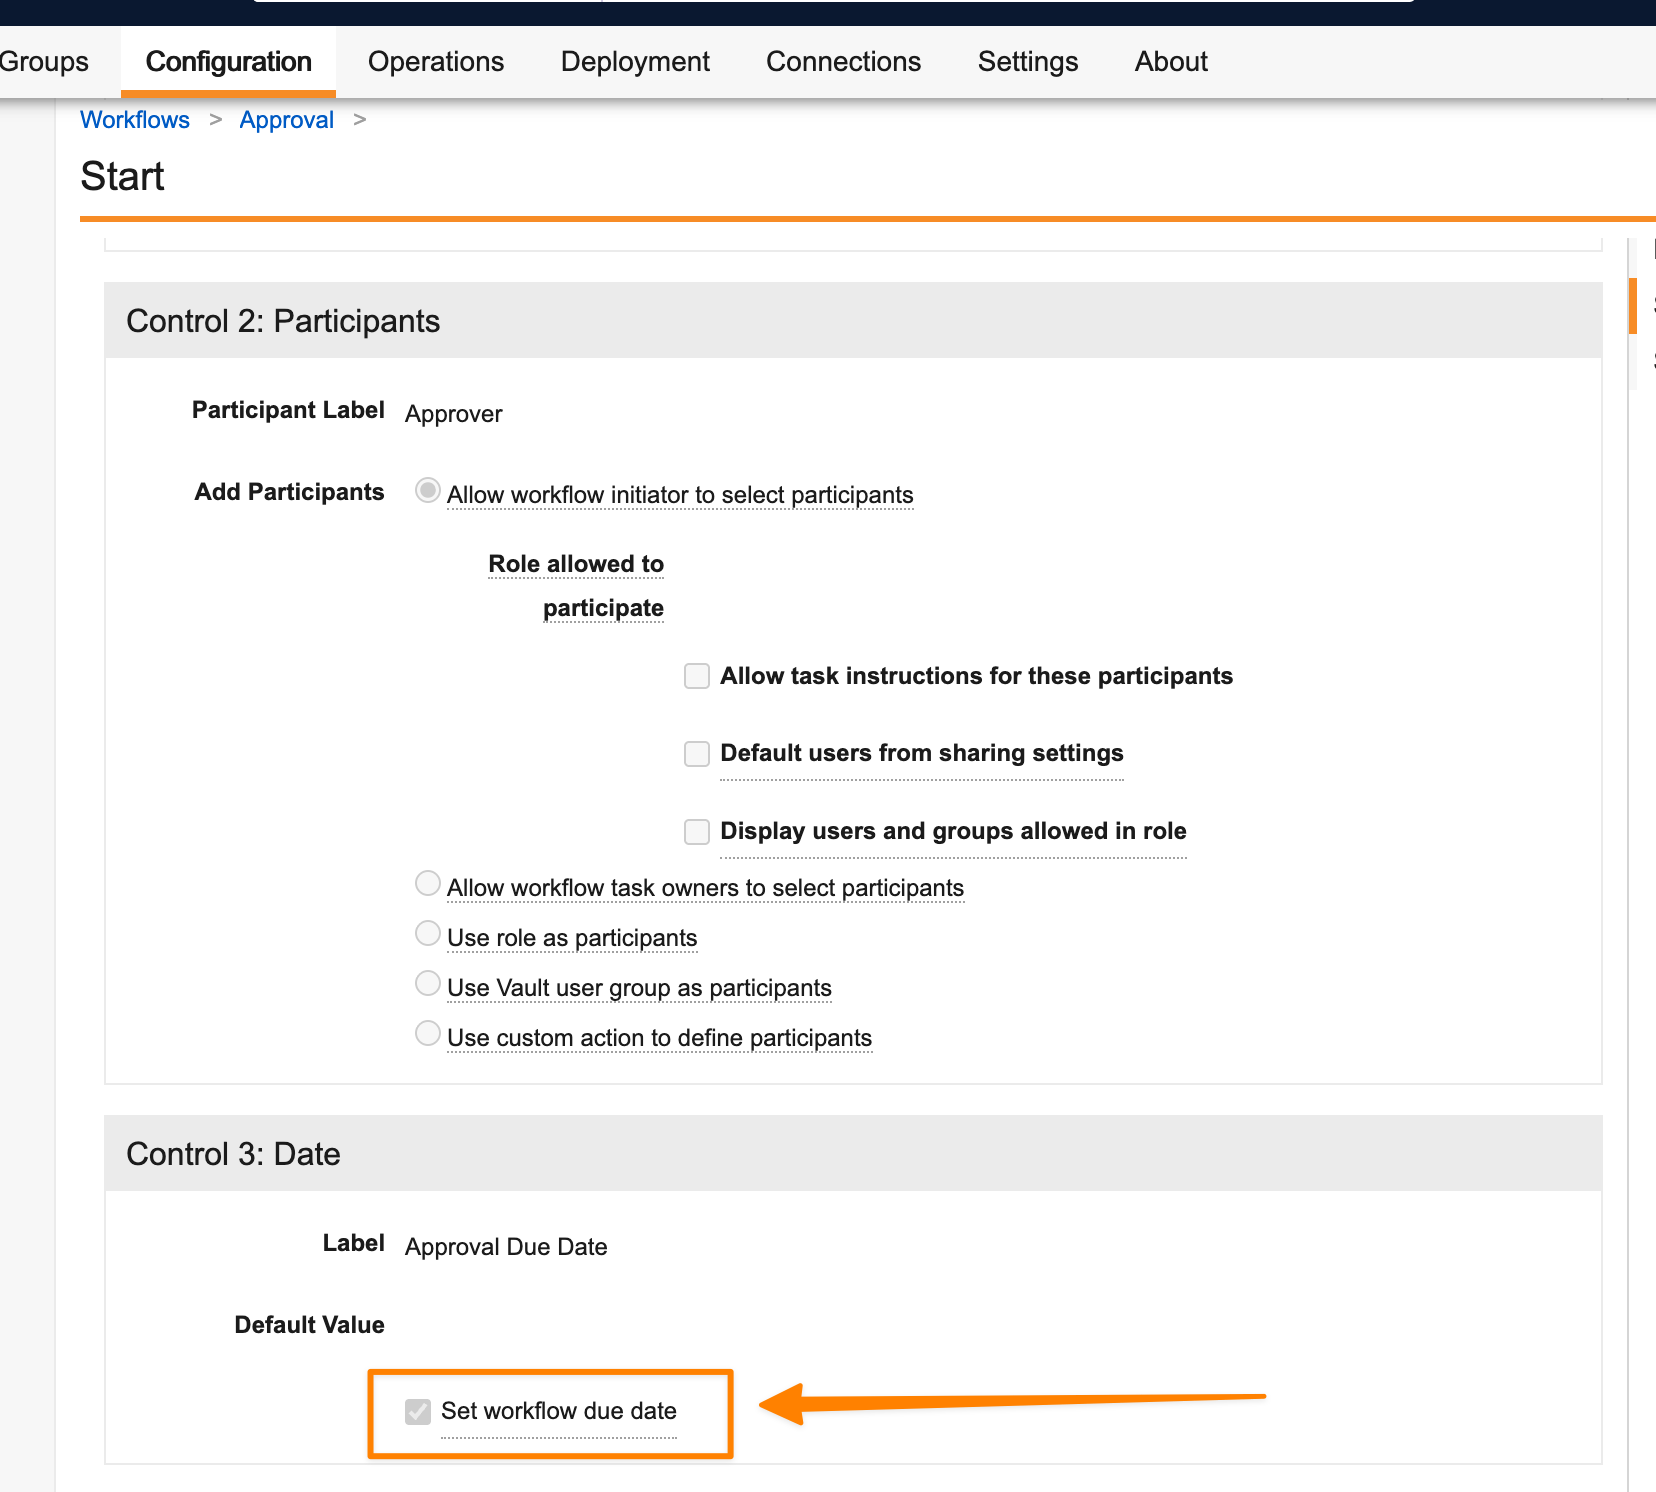Toggle the Set workflow due date checkbox
The width and height of the screenshot is (1656, 1492).
tap(418, 1412)
